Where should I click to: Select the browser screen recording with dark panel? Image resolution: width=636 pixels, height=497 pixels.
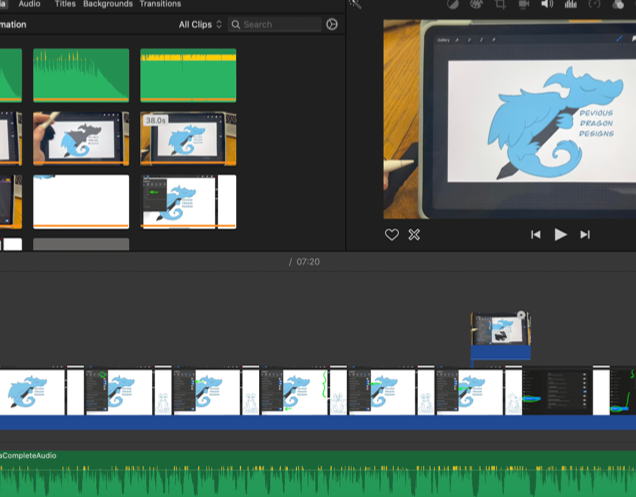click(x=188, y=202)
